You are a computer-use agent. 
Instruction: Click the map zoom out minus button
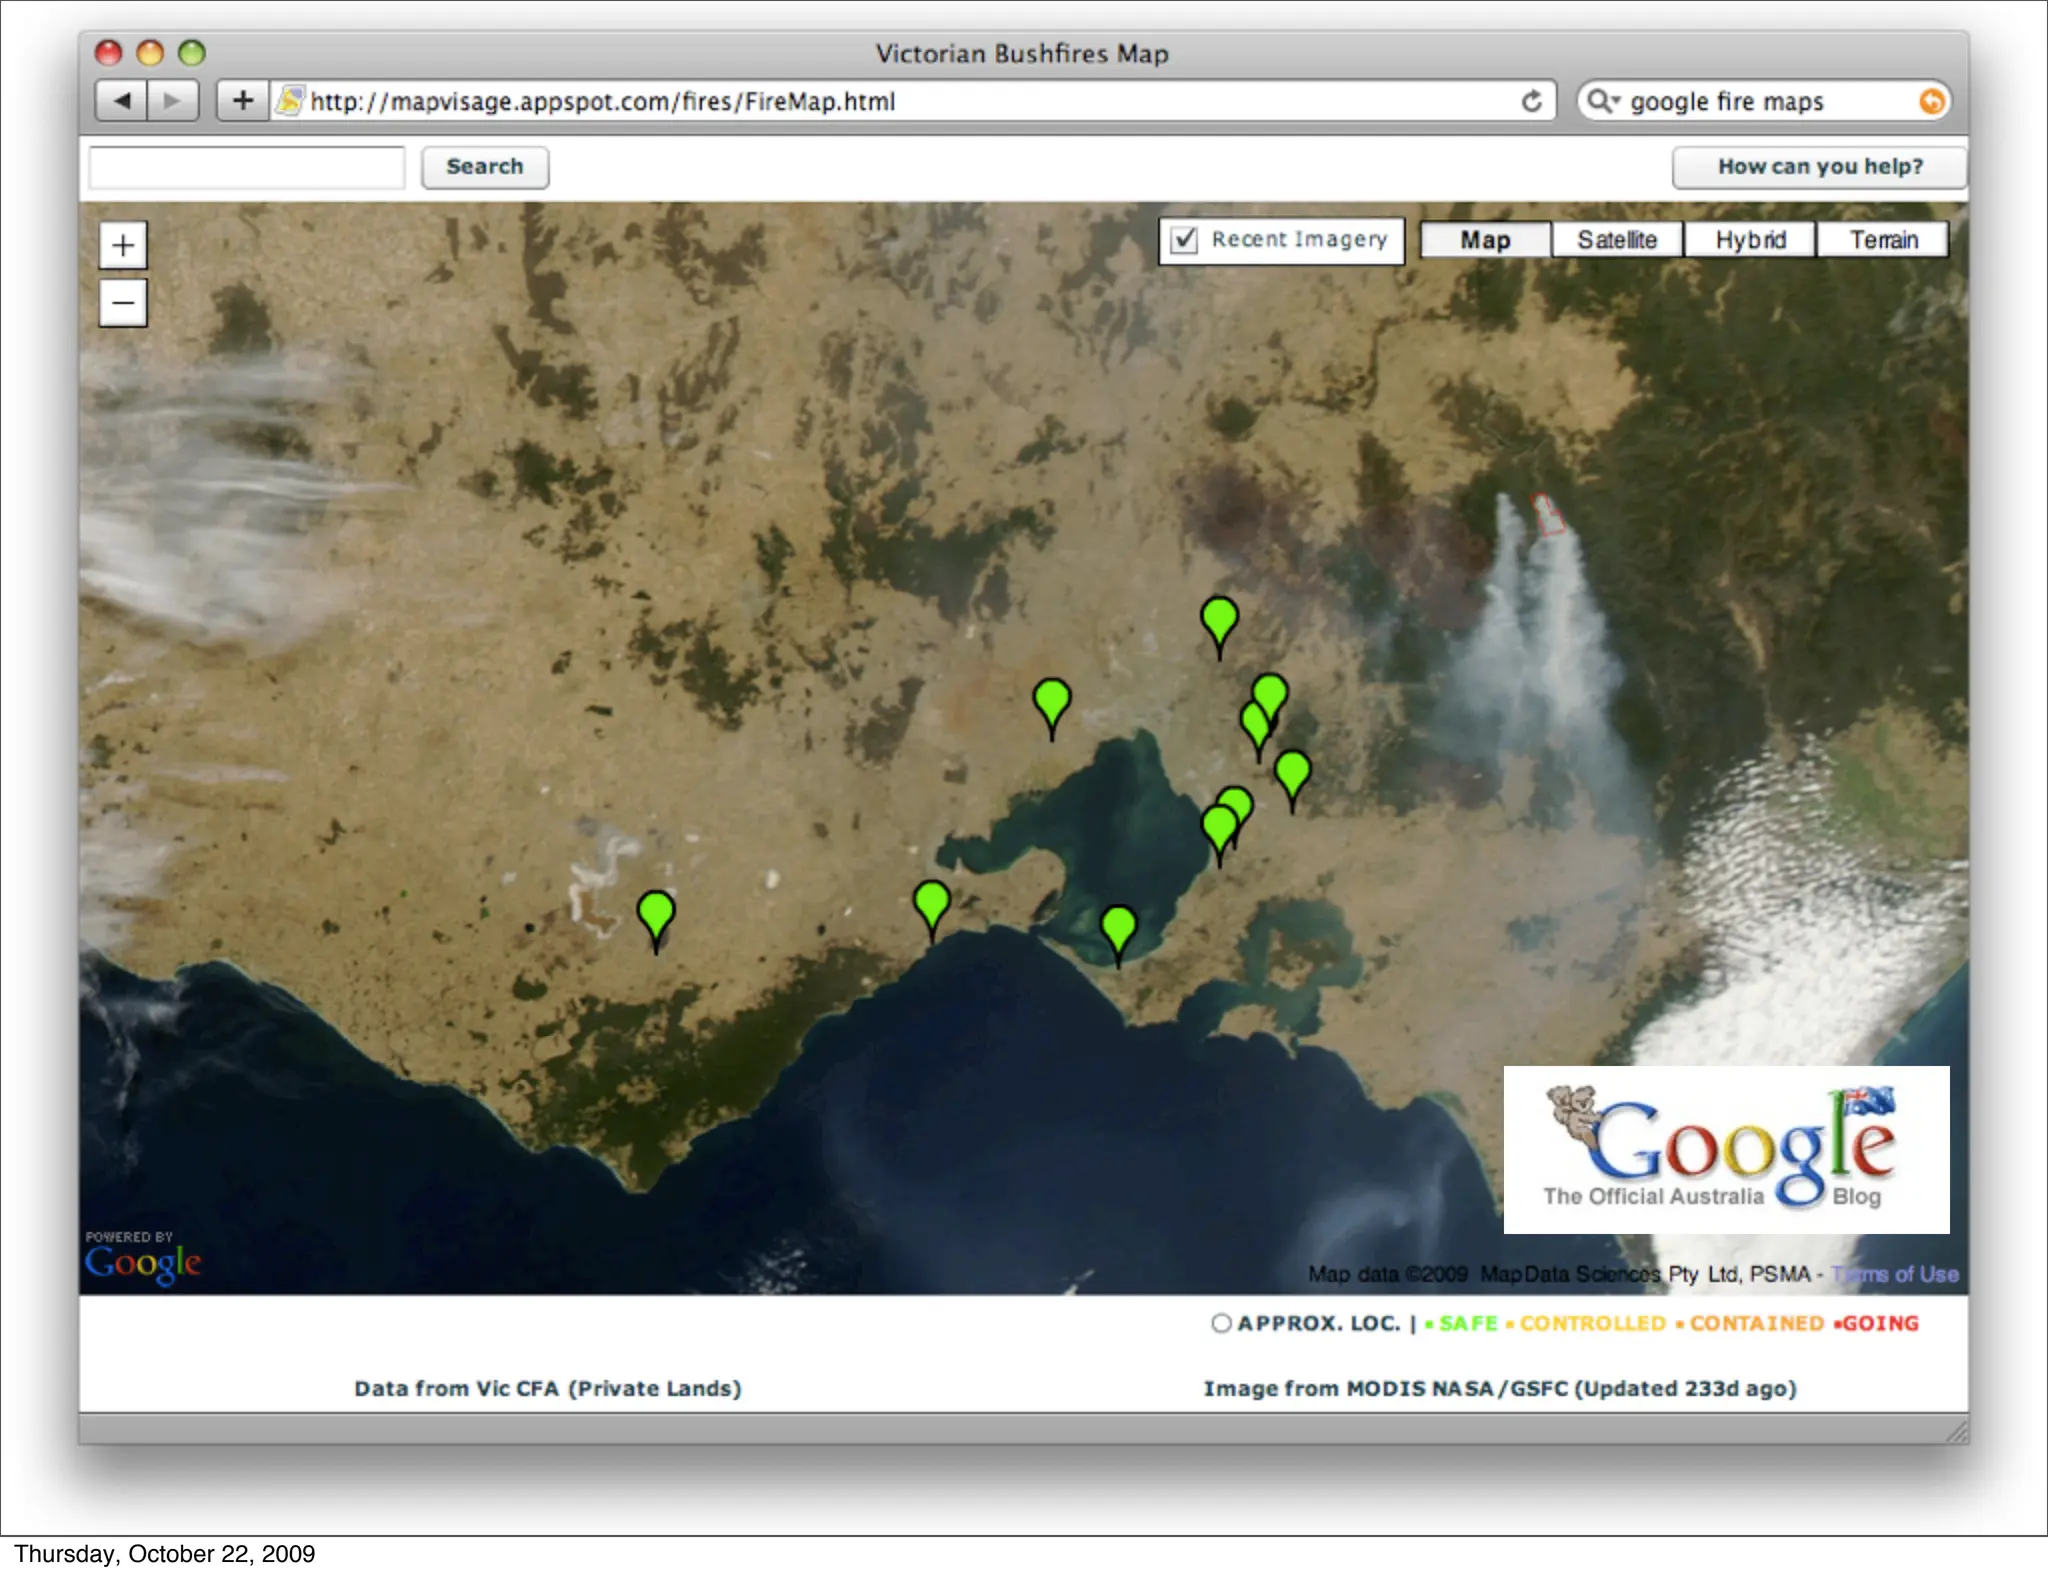pos(123,303)
